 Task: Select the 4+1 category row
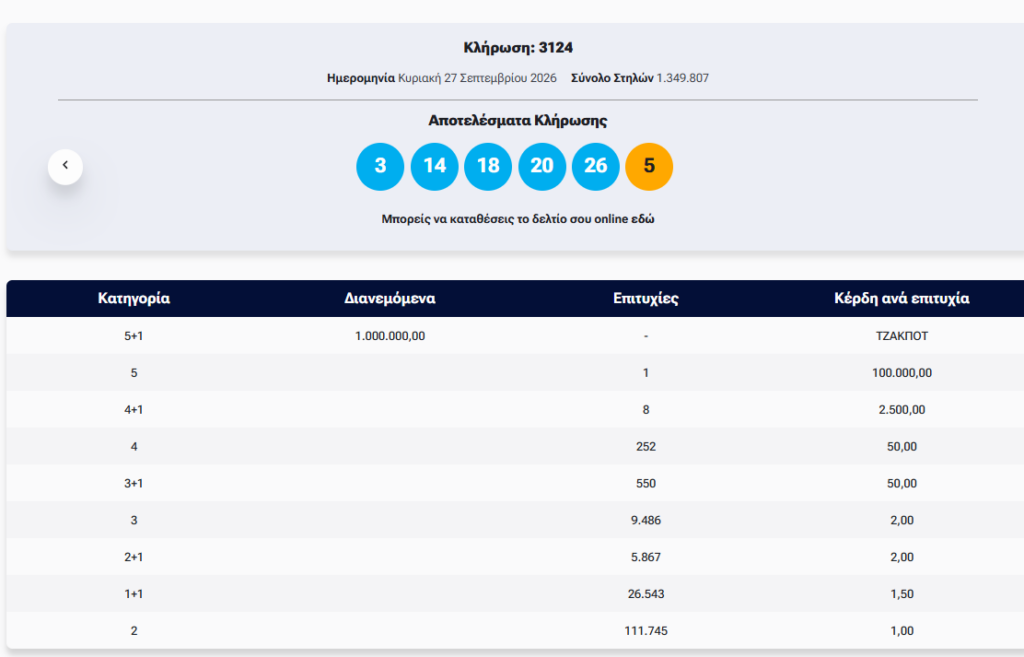click(x=515, y=409)
